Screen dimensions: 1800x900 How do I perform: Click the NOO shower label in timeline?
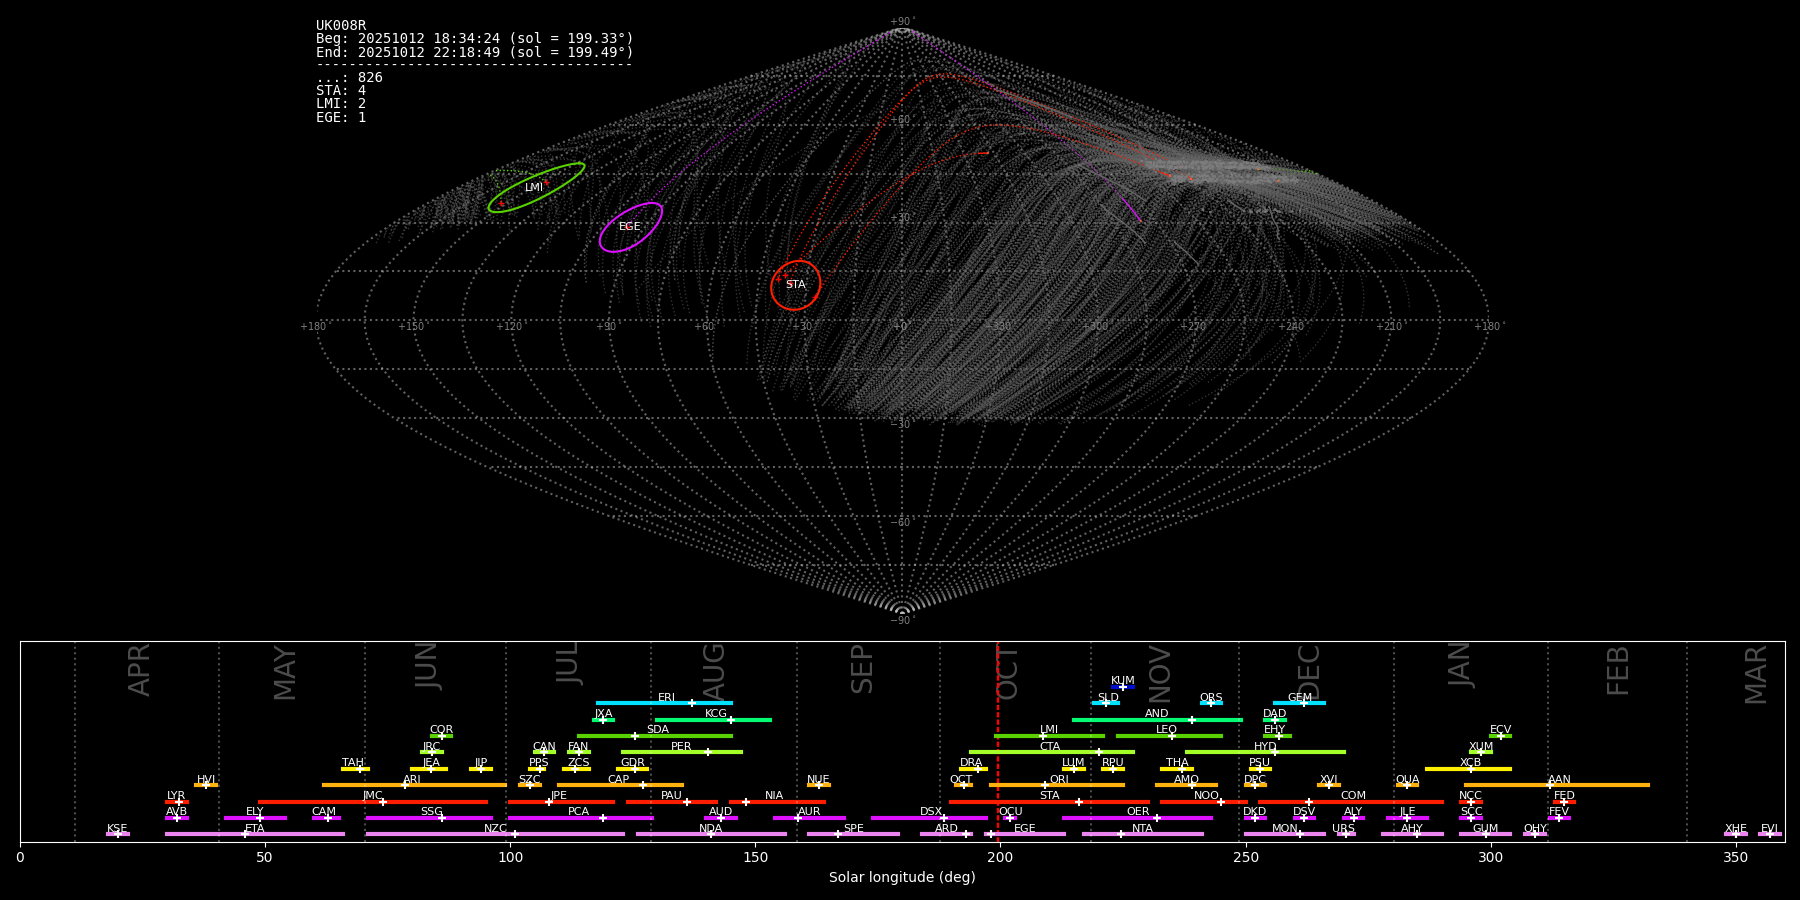(x=1207, y=796)
